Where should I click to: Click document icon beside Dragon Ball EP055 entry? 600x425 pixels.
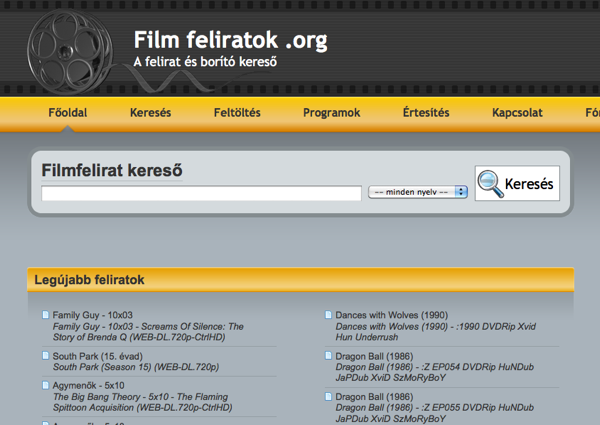328,397
